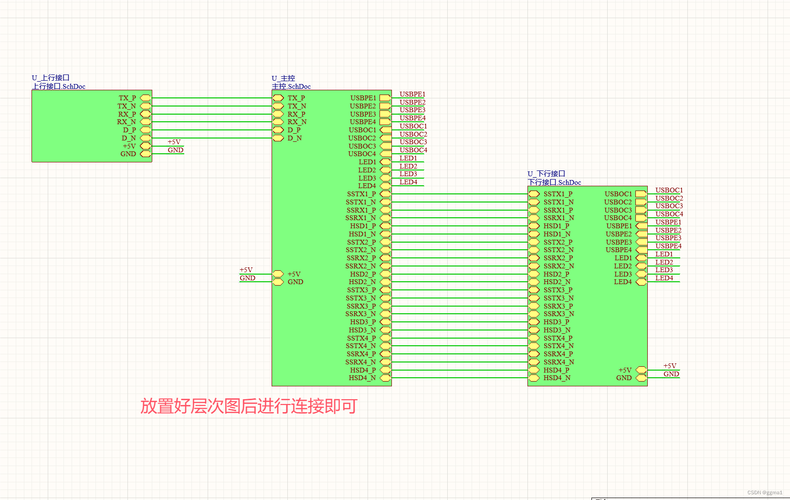This screenshot has width=790, height=500.
Task: Pick +5V net label left of 主控 sheet
Action: [x=246, y=270]
